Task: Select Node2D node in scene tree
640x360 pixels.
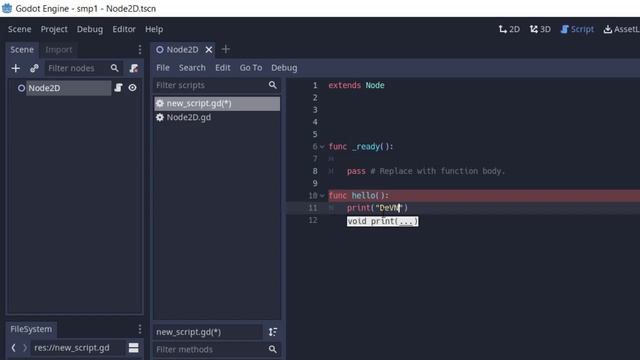Action: [69, 88]
